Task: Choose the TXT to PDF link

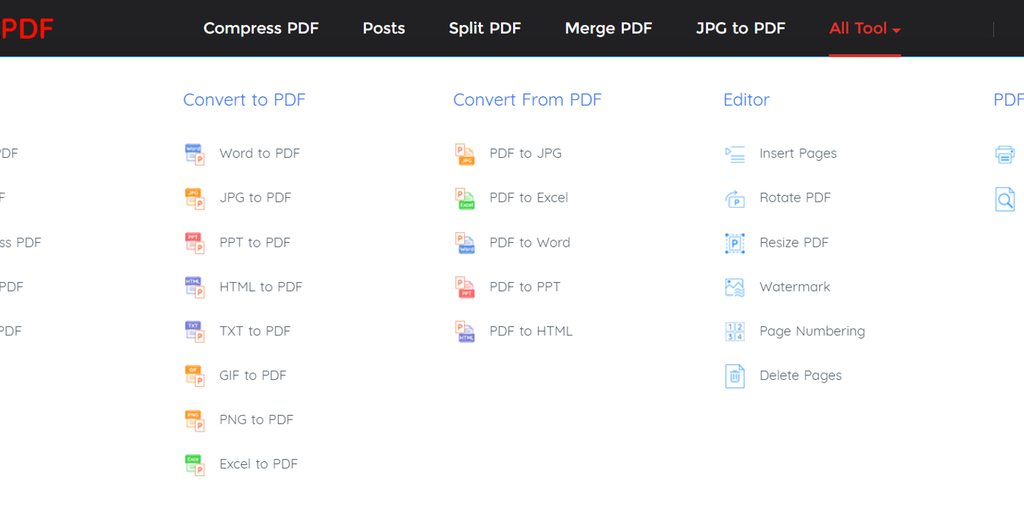Action: click(x=255, y=331)
